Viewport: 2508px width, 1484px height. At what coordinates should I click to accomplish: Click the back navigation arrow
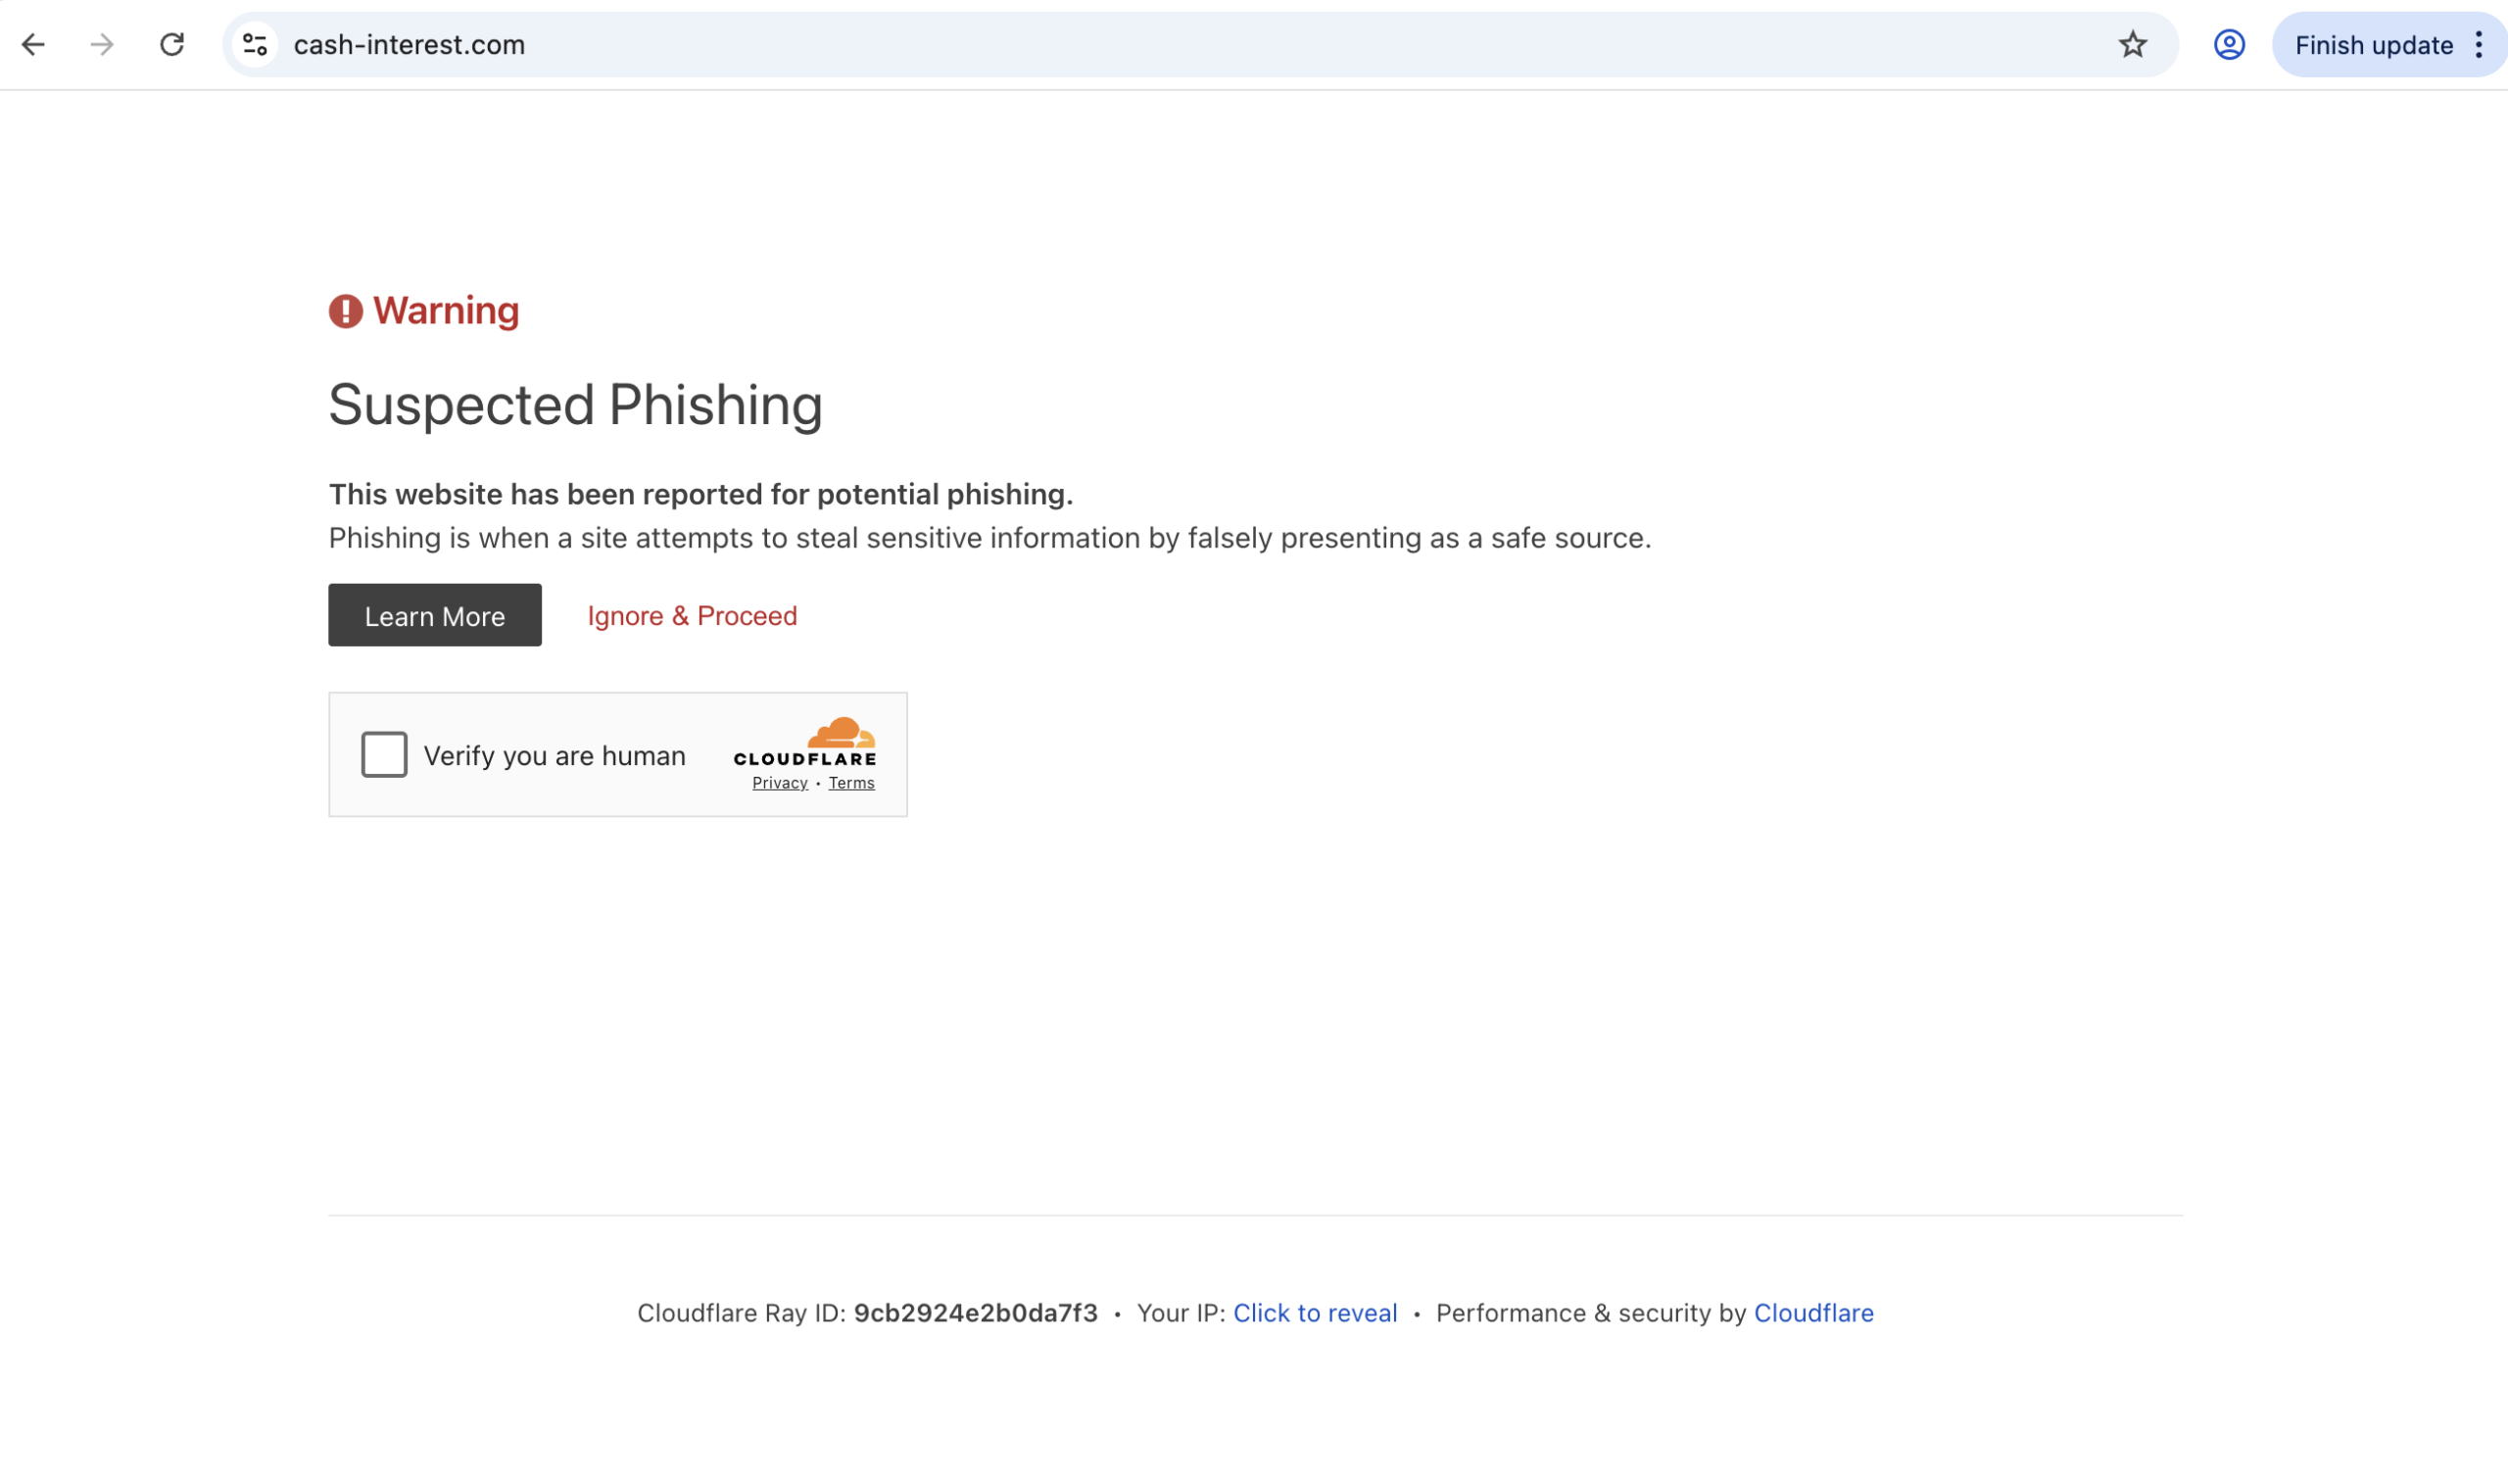tap(34, 44)
